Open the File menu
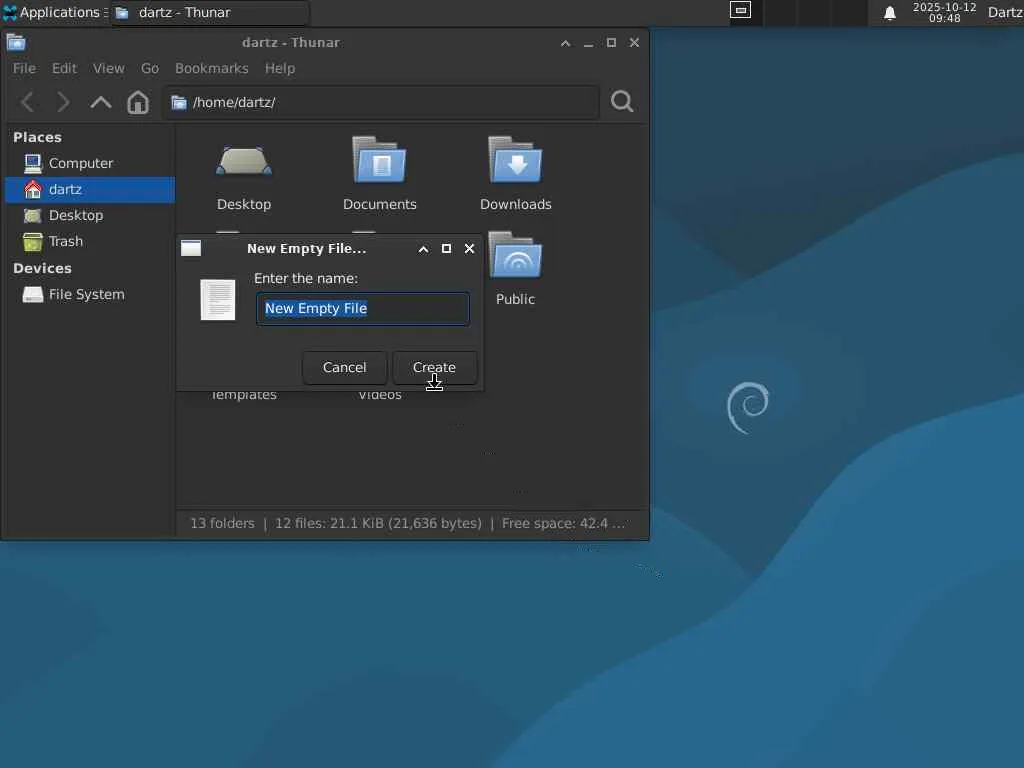Viewport: 1024px width, 768px height. point(24,69)
